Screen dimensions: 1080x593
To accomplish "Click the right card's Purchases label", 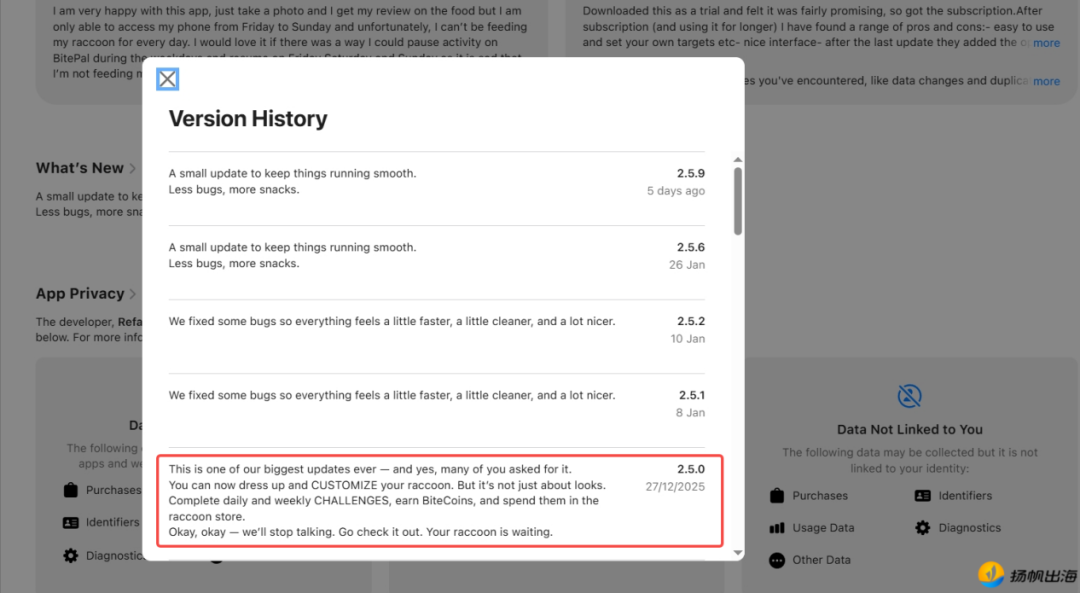I will [x=820, y=496].
